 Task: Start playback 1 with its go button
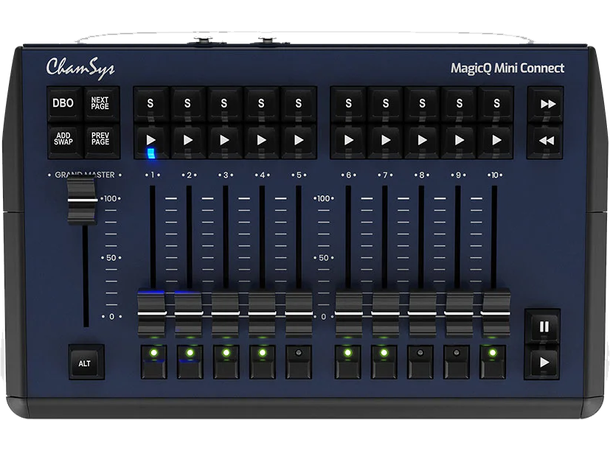point(151,140)
